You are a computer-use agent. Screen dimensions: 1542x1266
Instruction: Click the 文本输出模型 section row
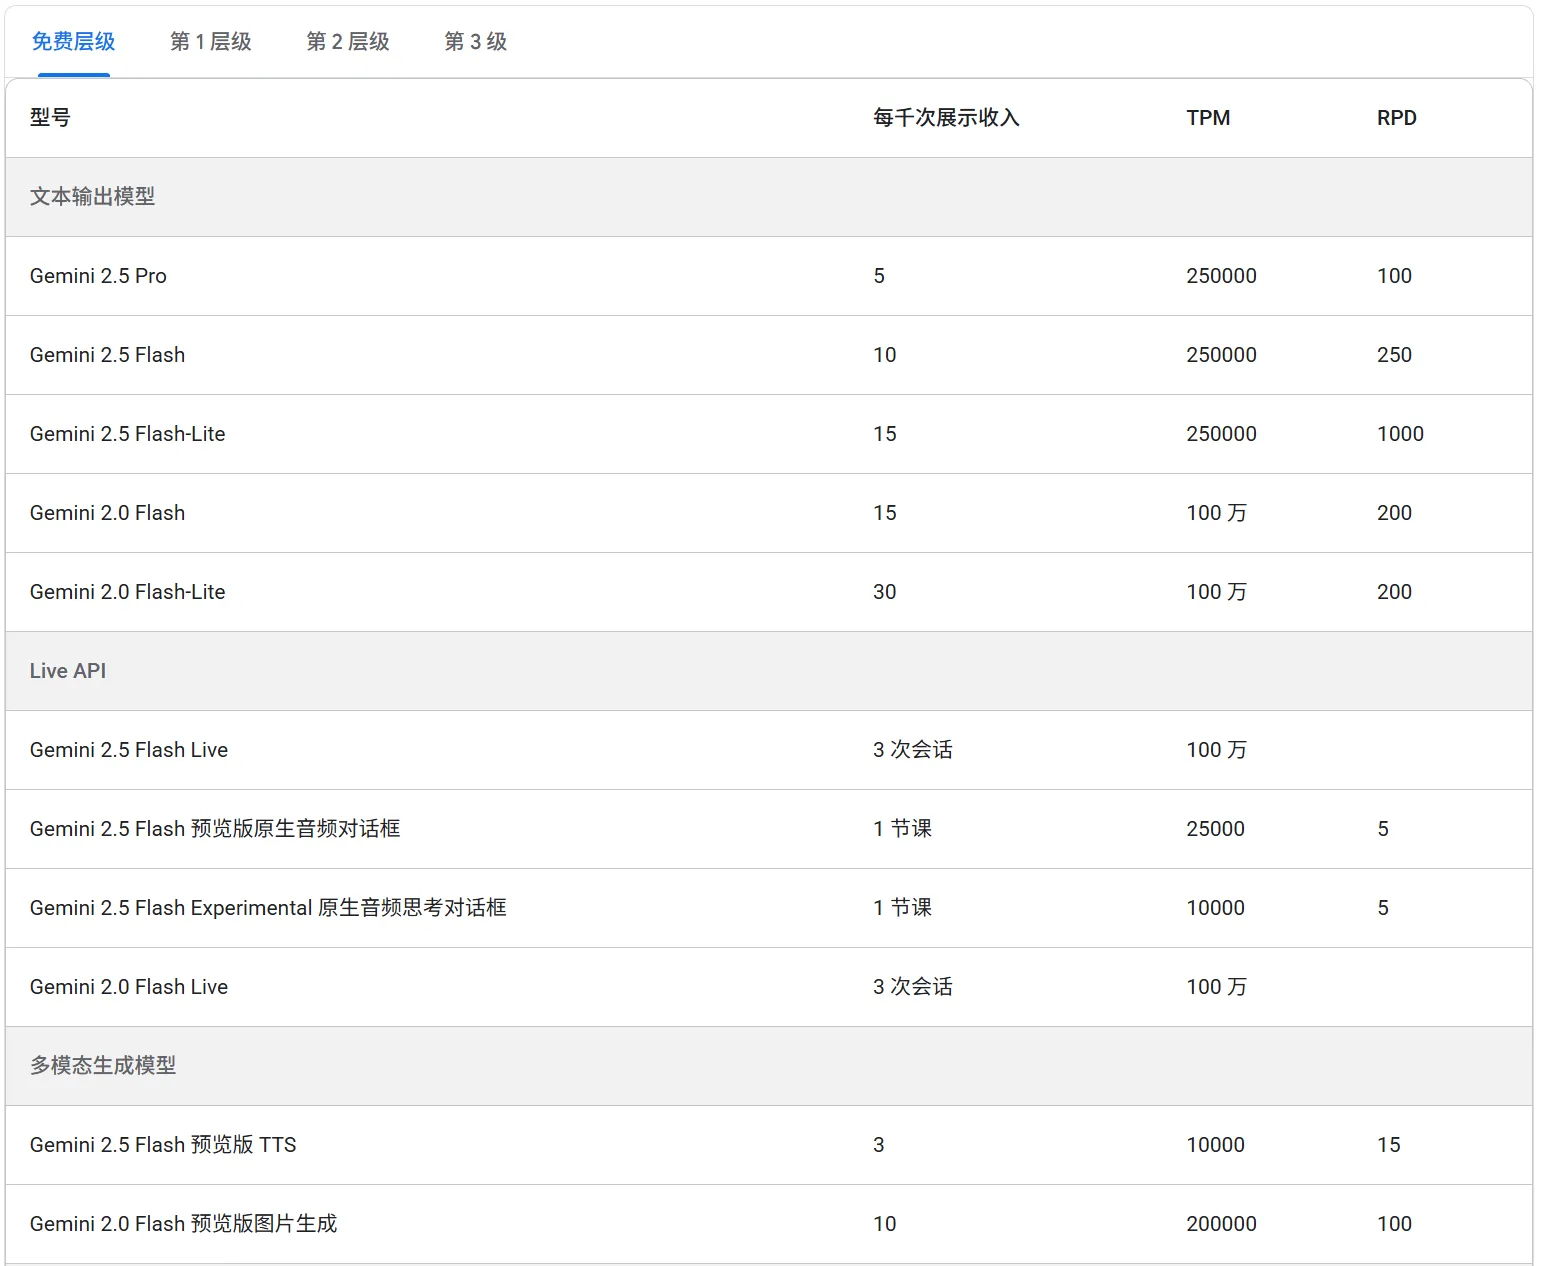coord(92,197)
